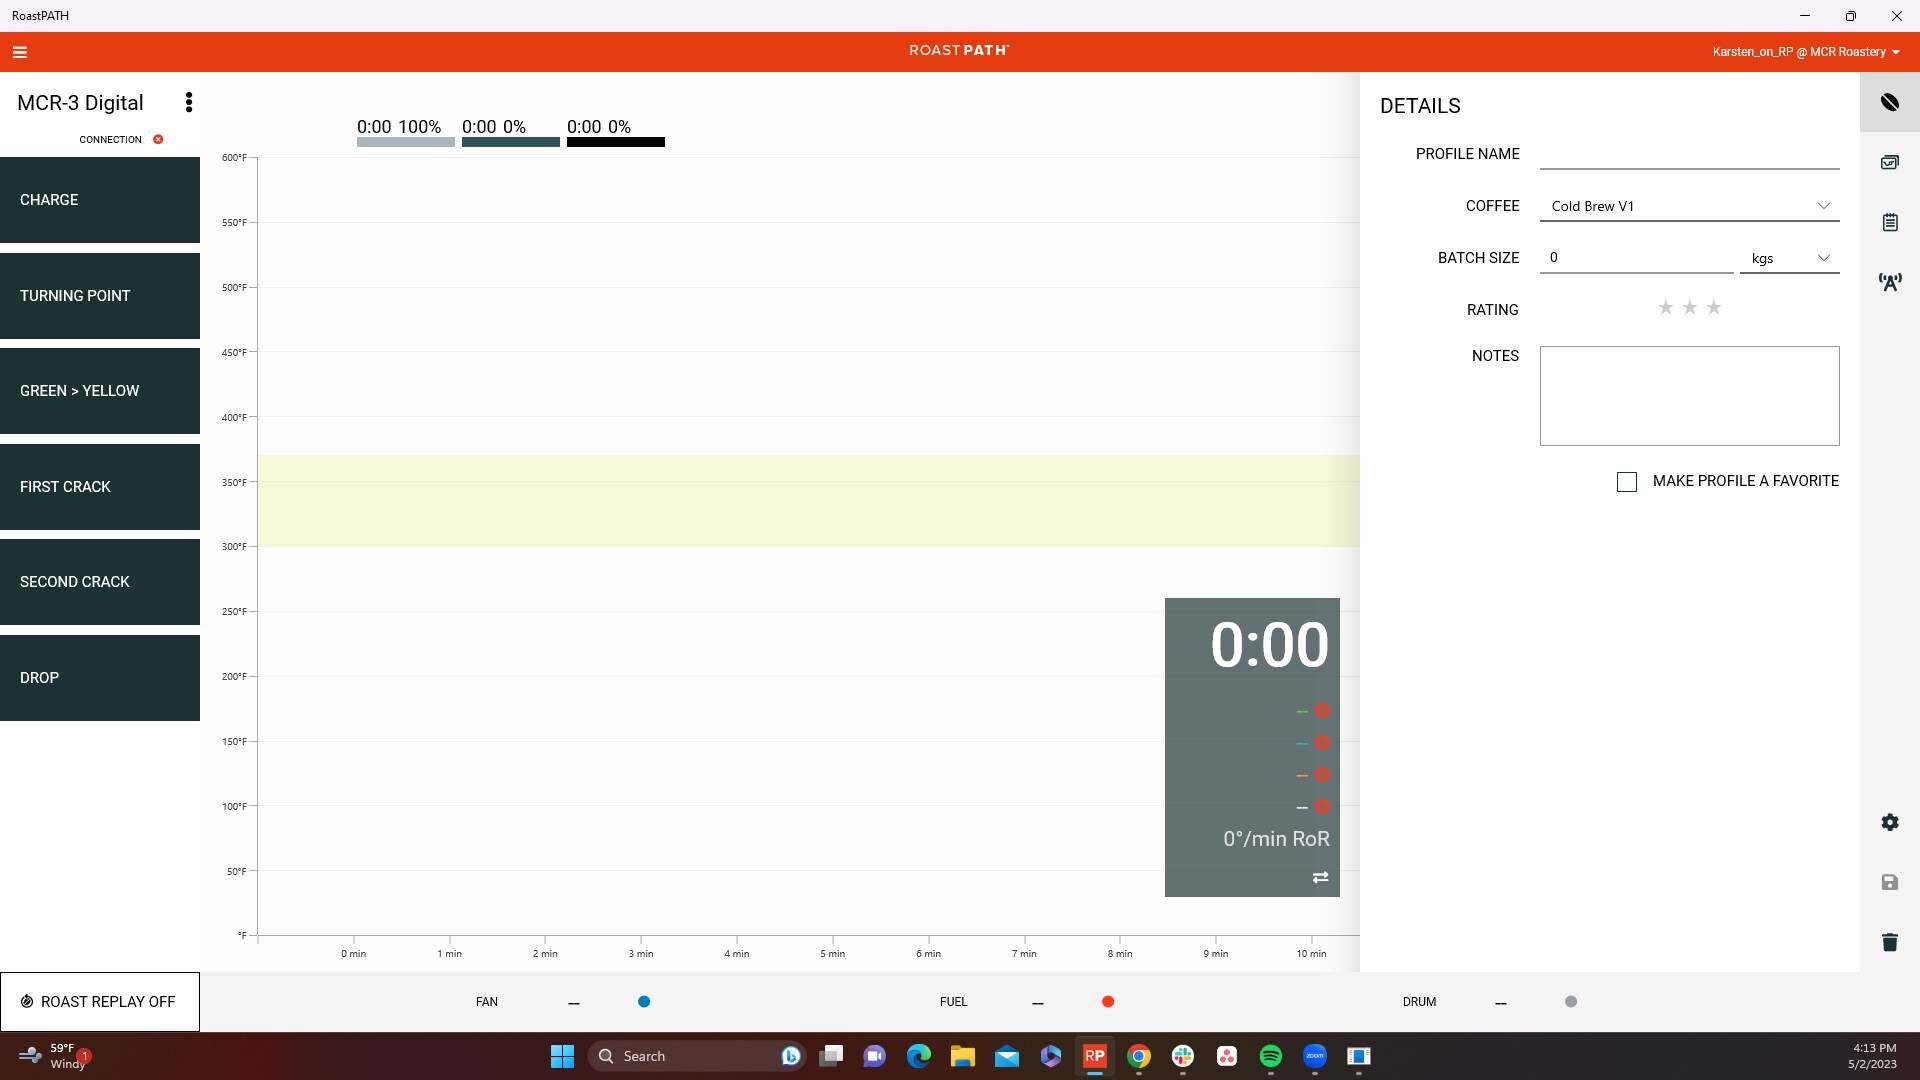Mark the TURNING POINT event
This screenshot has width=1920, height=1080.
100,296
